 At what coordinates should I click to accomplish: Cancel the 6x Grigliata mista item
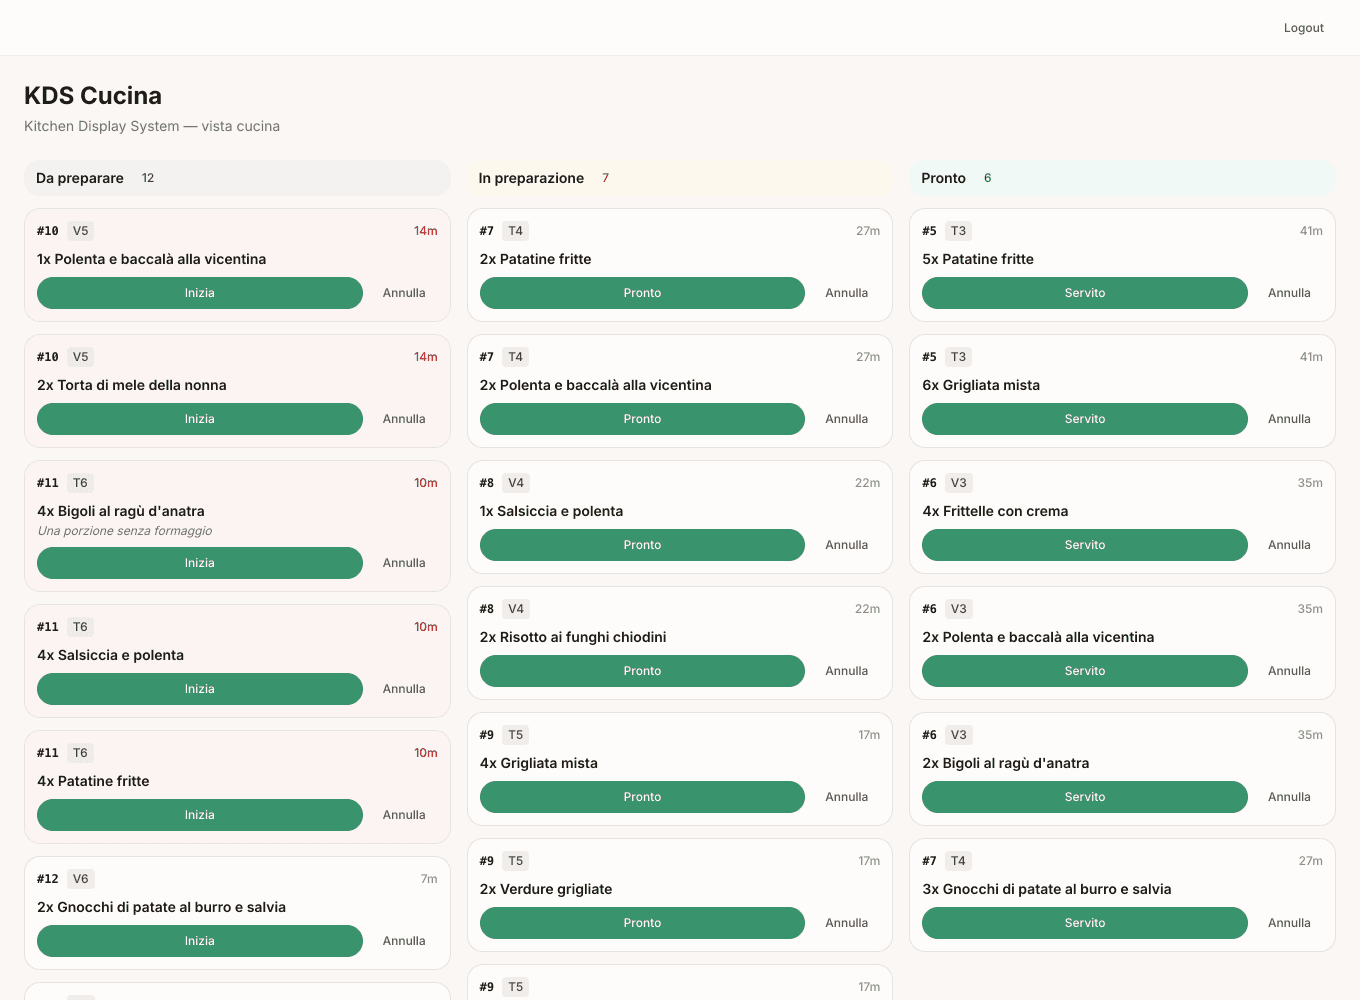1289,419
